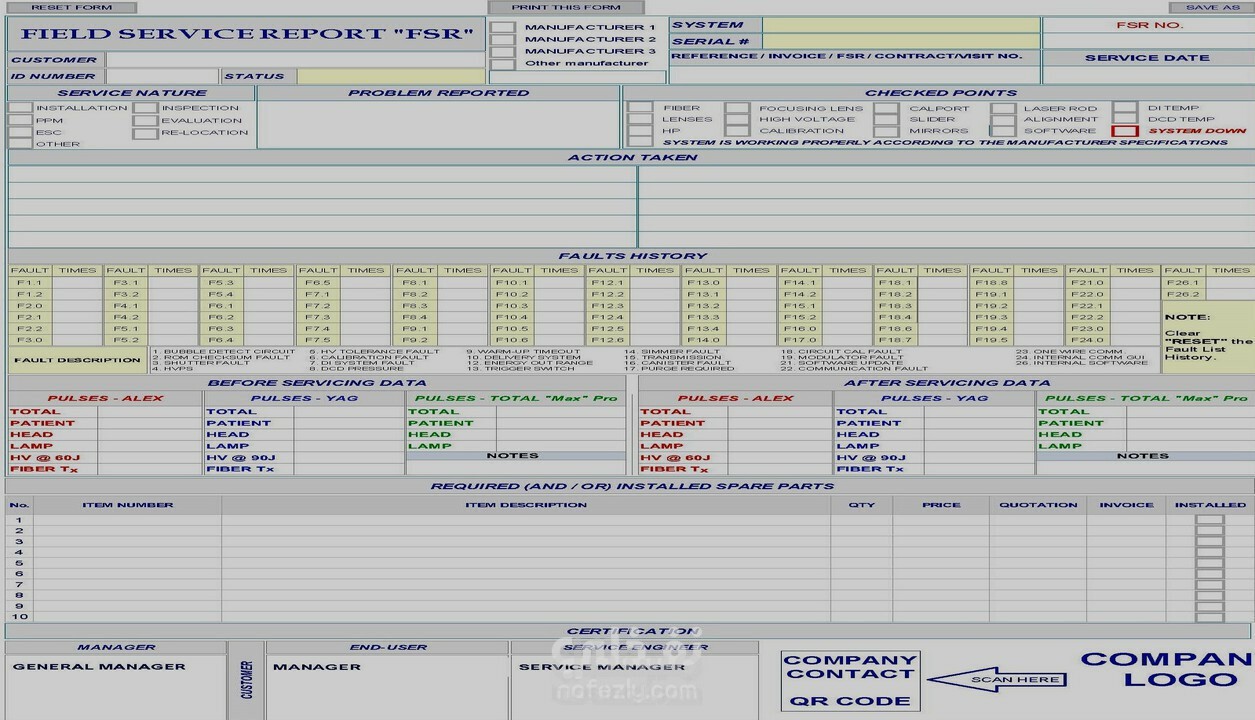
Task: Check the ALIGNMENT box
Action: pyautogui.click(x=1003, y=119)
